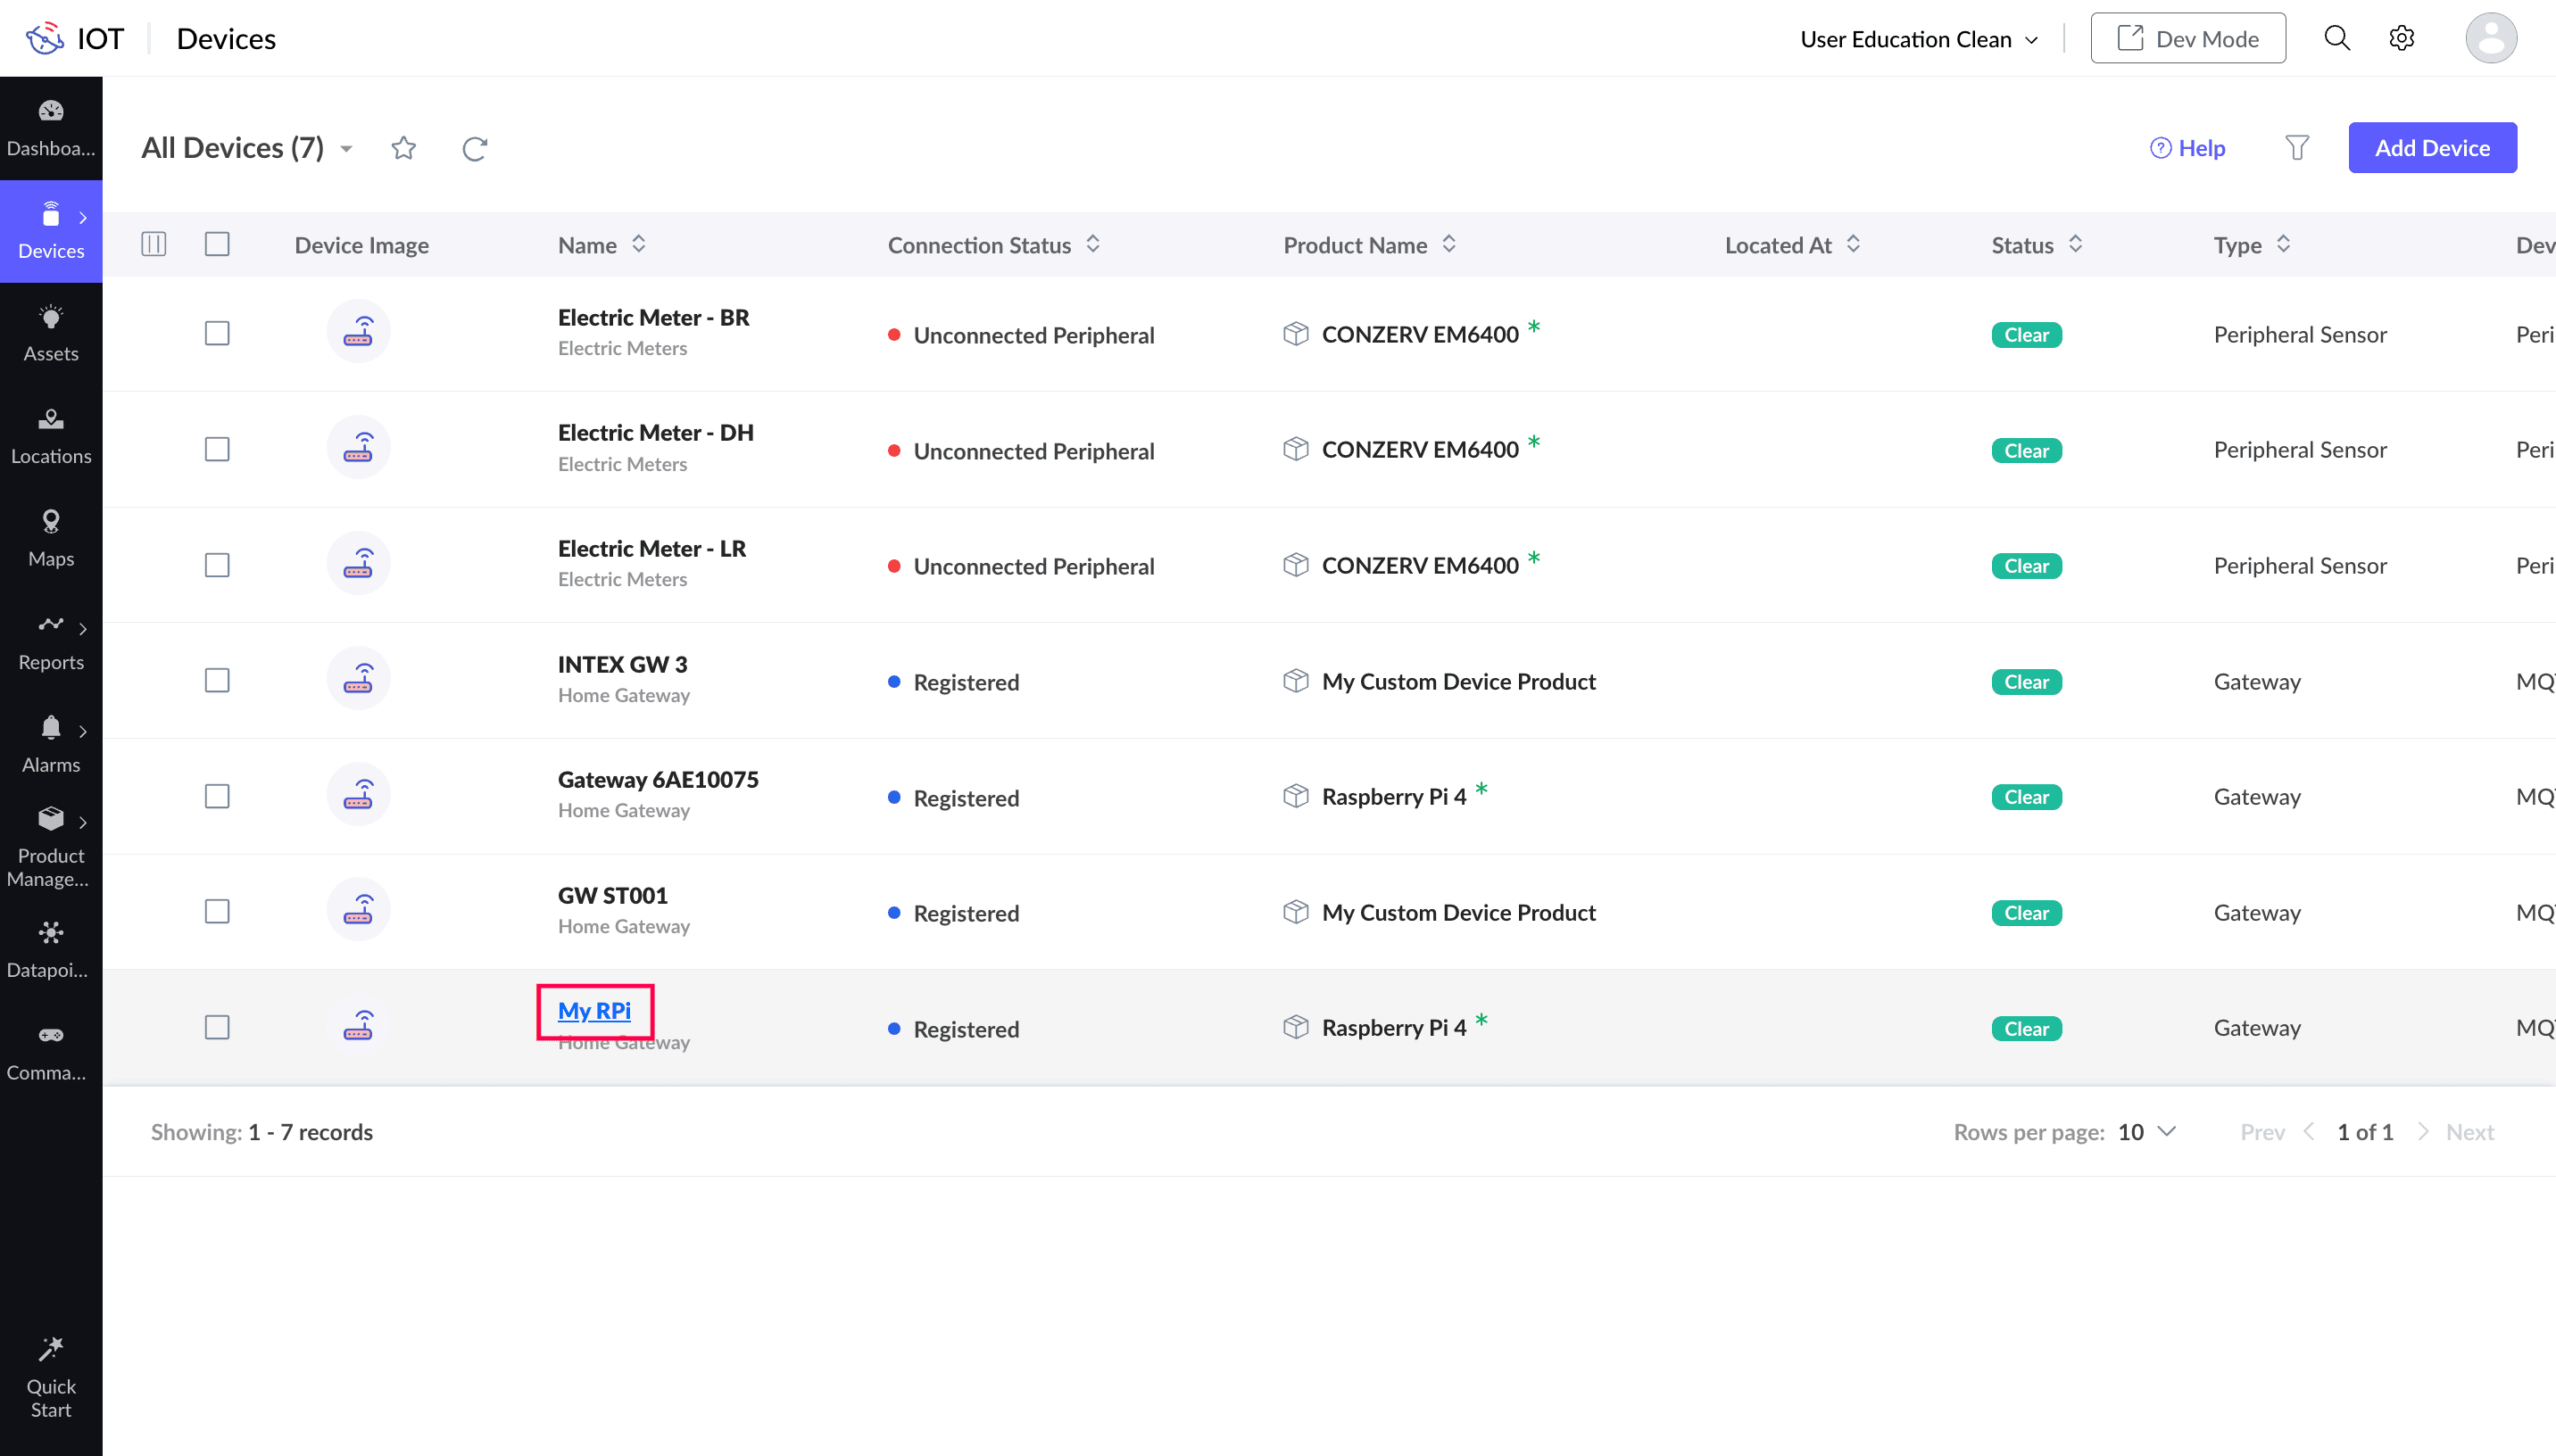This screenshot has width=2556, height=1456.
Task: Toggle the select-all header checkbox
Action: (x=217, y=244)
